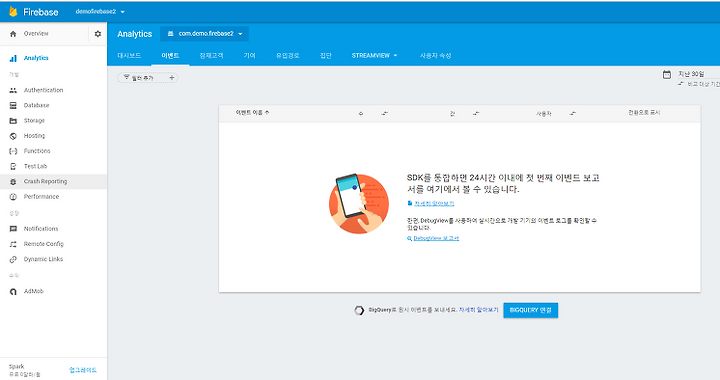Click Crash Reporting label

pyautogui.click(x=45, y=182)
